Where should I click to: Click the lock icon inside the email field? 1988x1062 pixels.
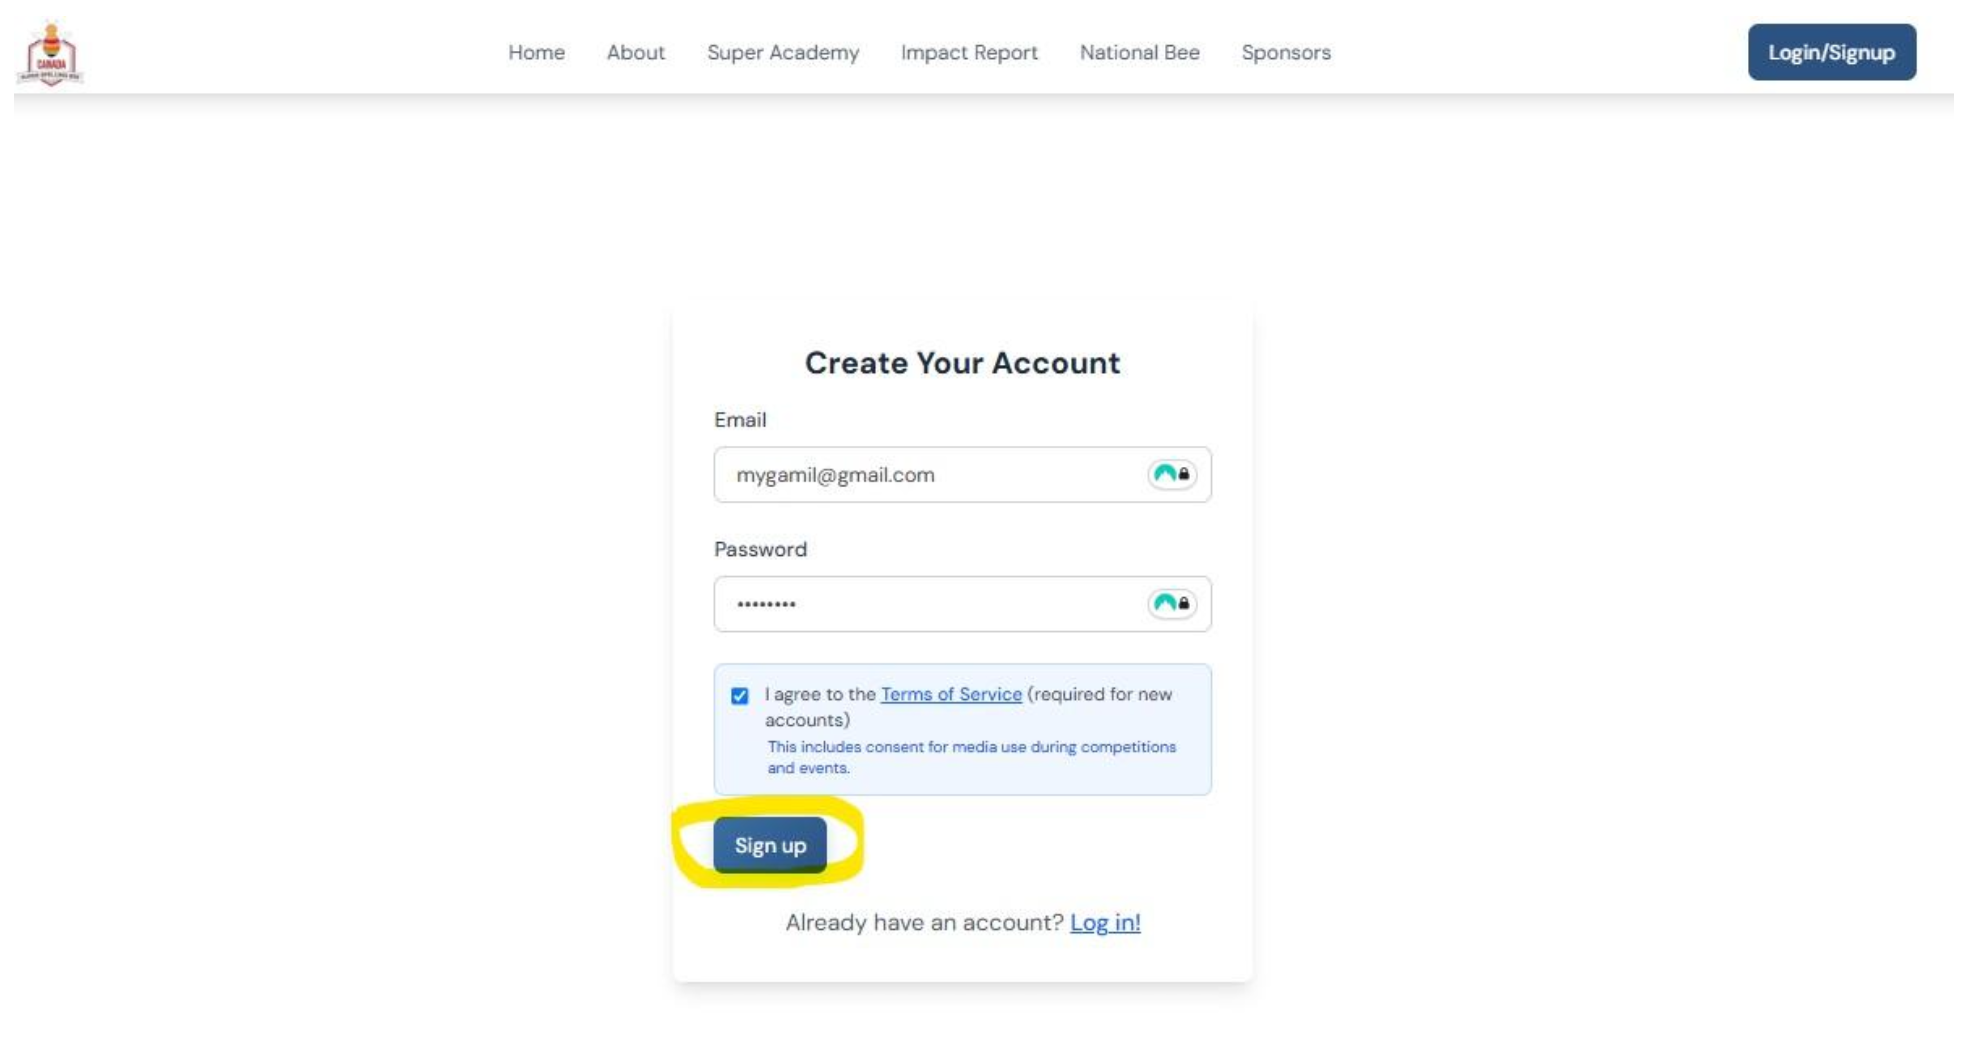point(1183,475)
